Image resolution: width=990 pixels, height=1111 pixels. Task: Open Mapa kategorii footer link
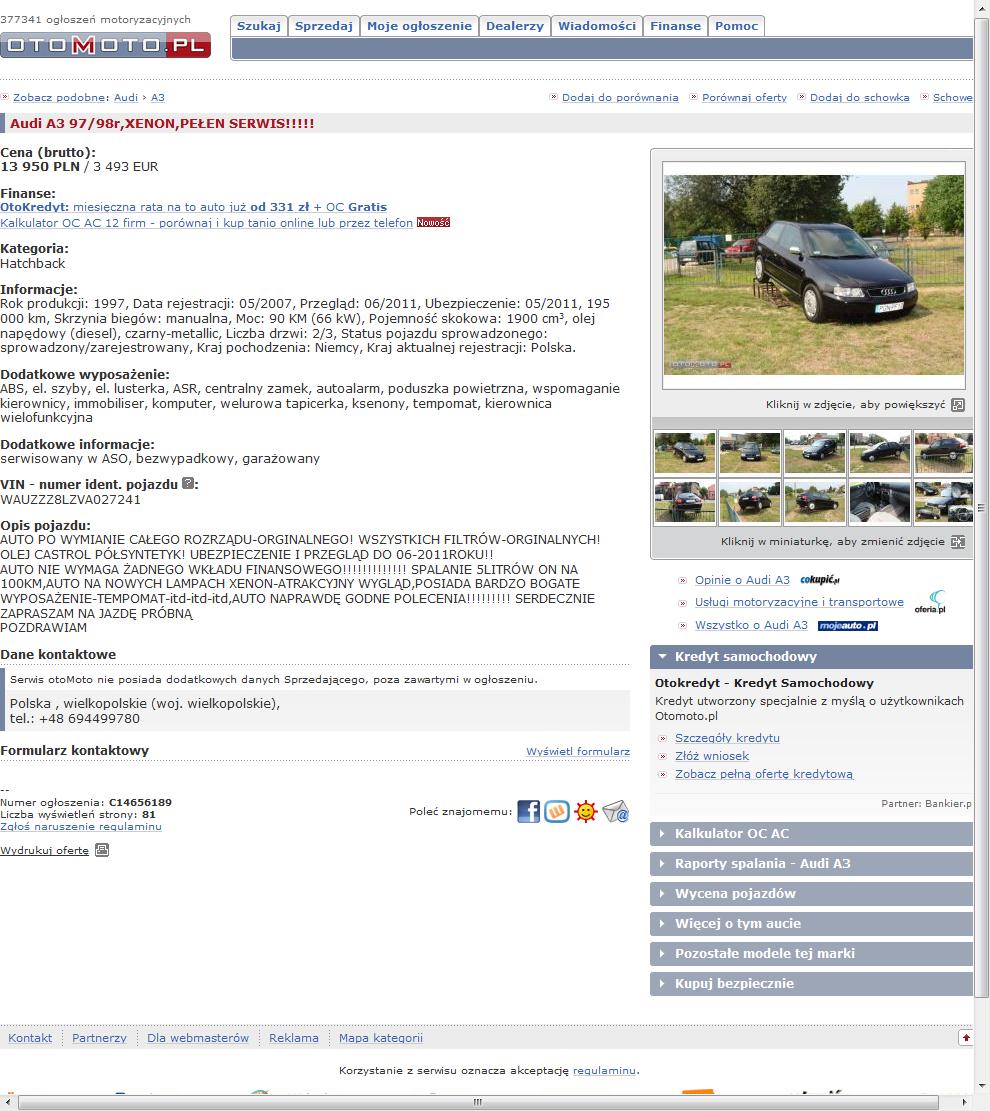click(381, 1038)
